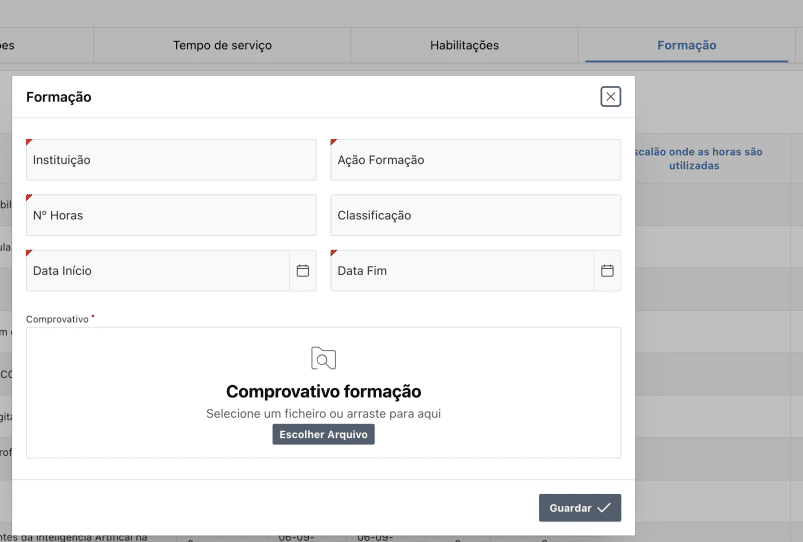
Task: Select the Nº Horas input
Action: pyautogui.click(x=171, y=215)
